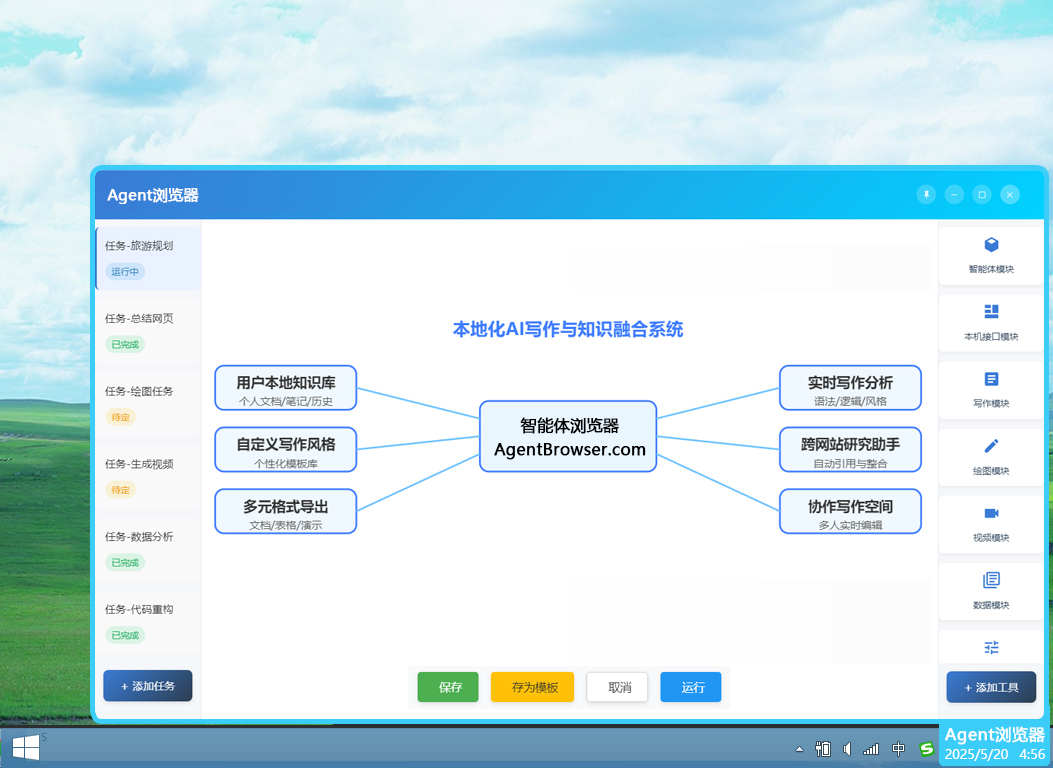This screenshot has height=768, width=1053.
Task: Select the 多元格式导出 node
Action: 285,512
